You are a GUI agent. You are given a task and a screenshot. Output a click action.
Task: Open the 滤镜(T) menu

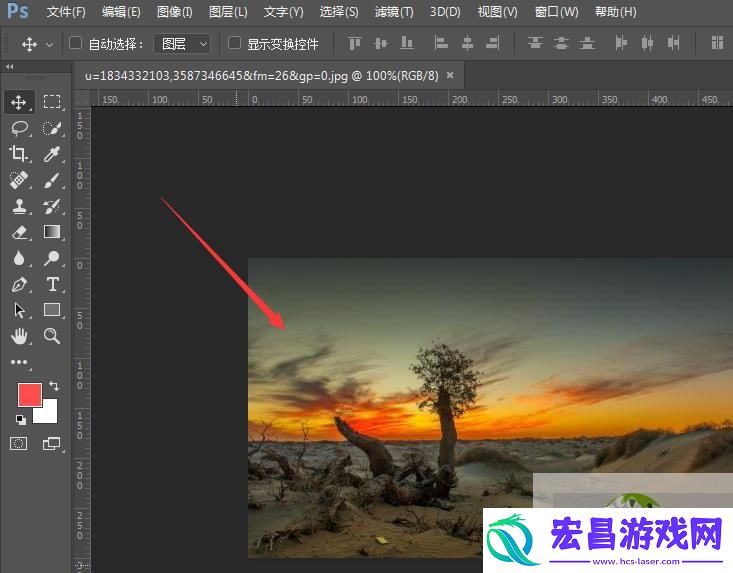coord(394,11)
